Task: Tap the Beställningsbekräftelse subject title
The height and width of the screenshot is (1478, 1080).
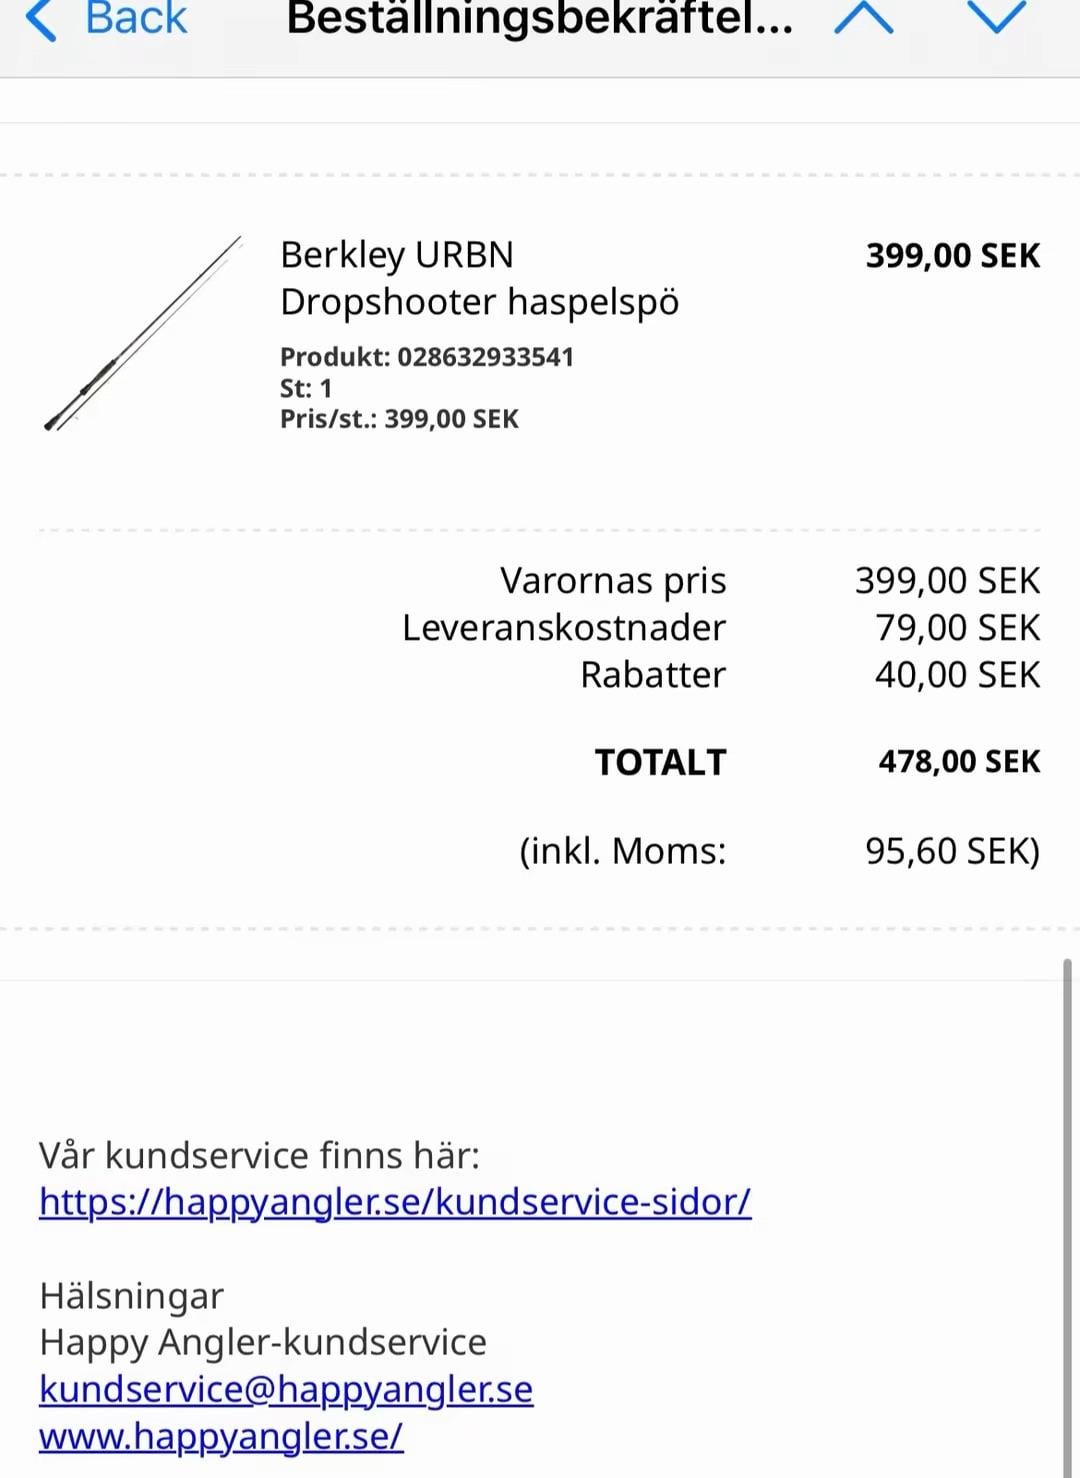Action: coord(539,20)
